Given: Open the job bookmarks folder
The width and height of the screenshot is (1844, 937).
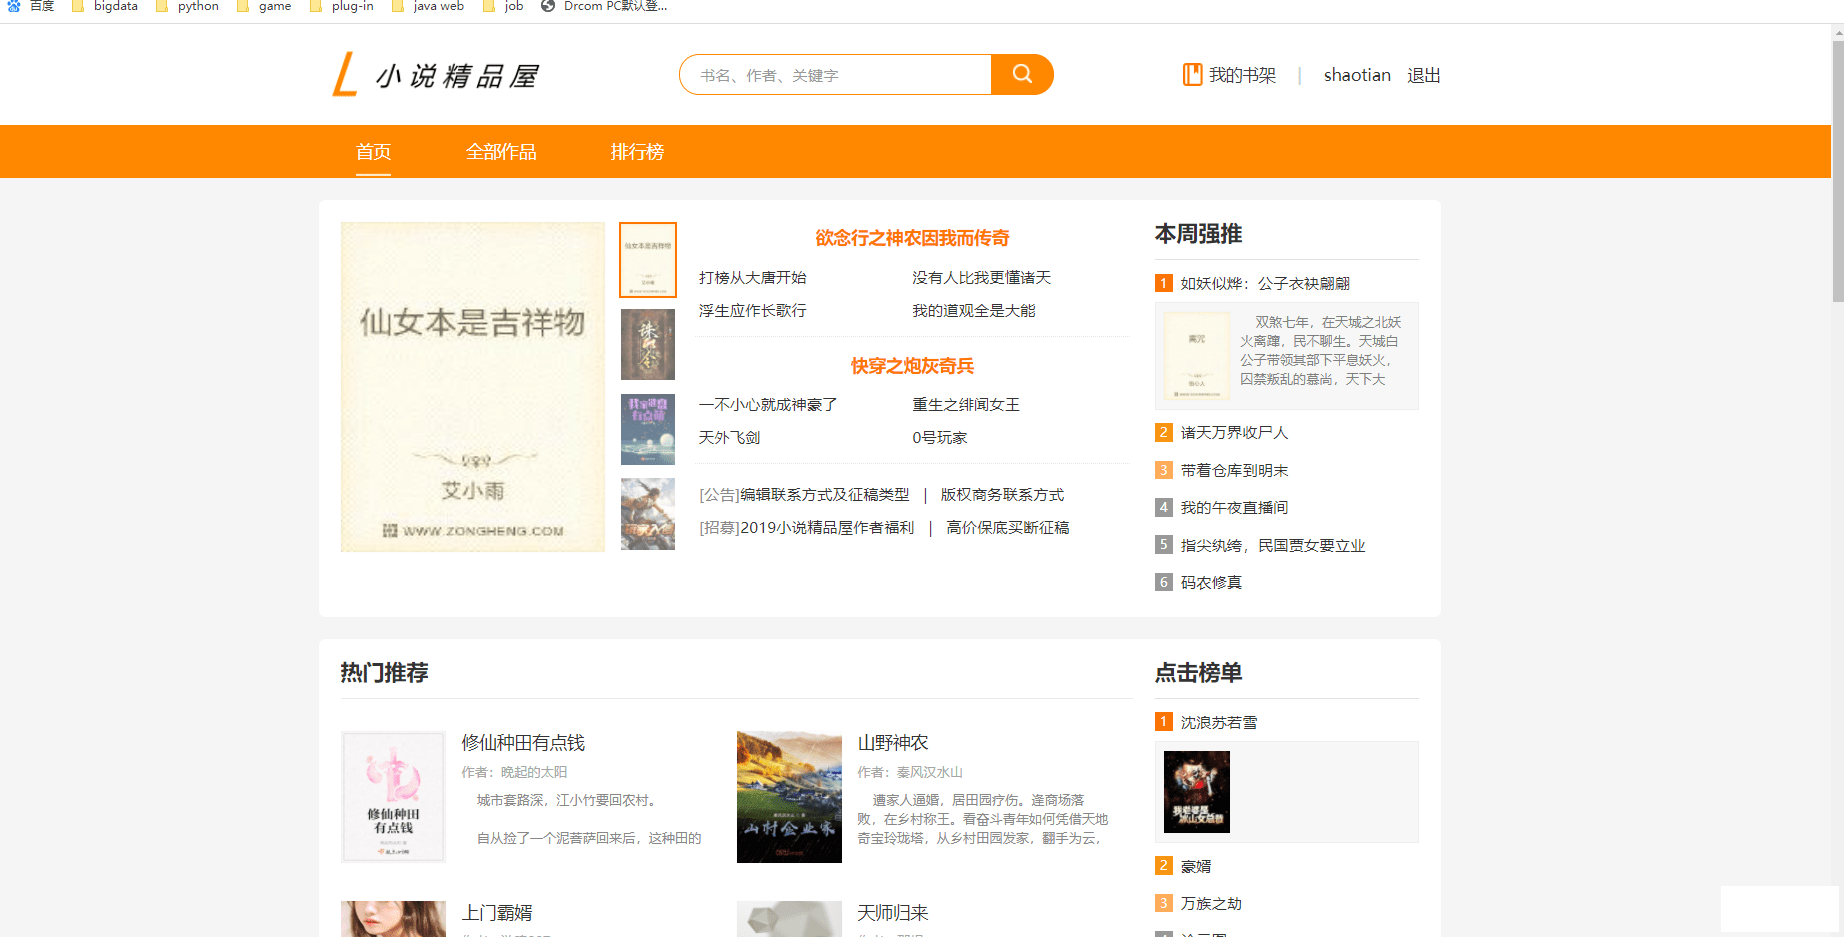Looking at the screenshot, I should (503, 6).
